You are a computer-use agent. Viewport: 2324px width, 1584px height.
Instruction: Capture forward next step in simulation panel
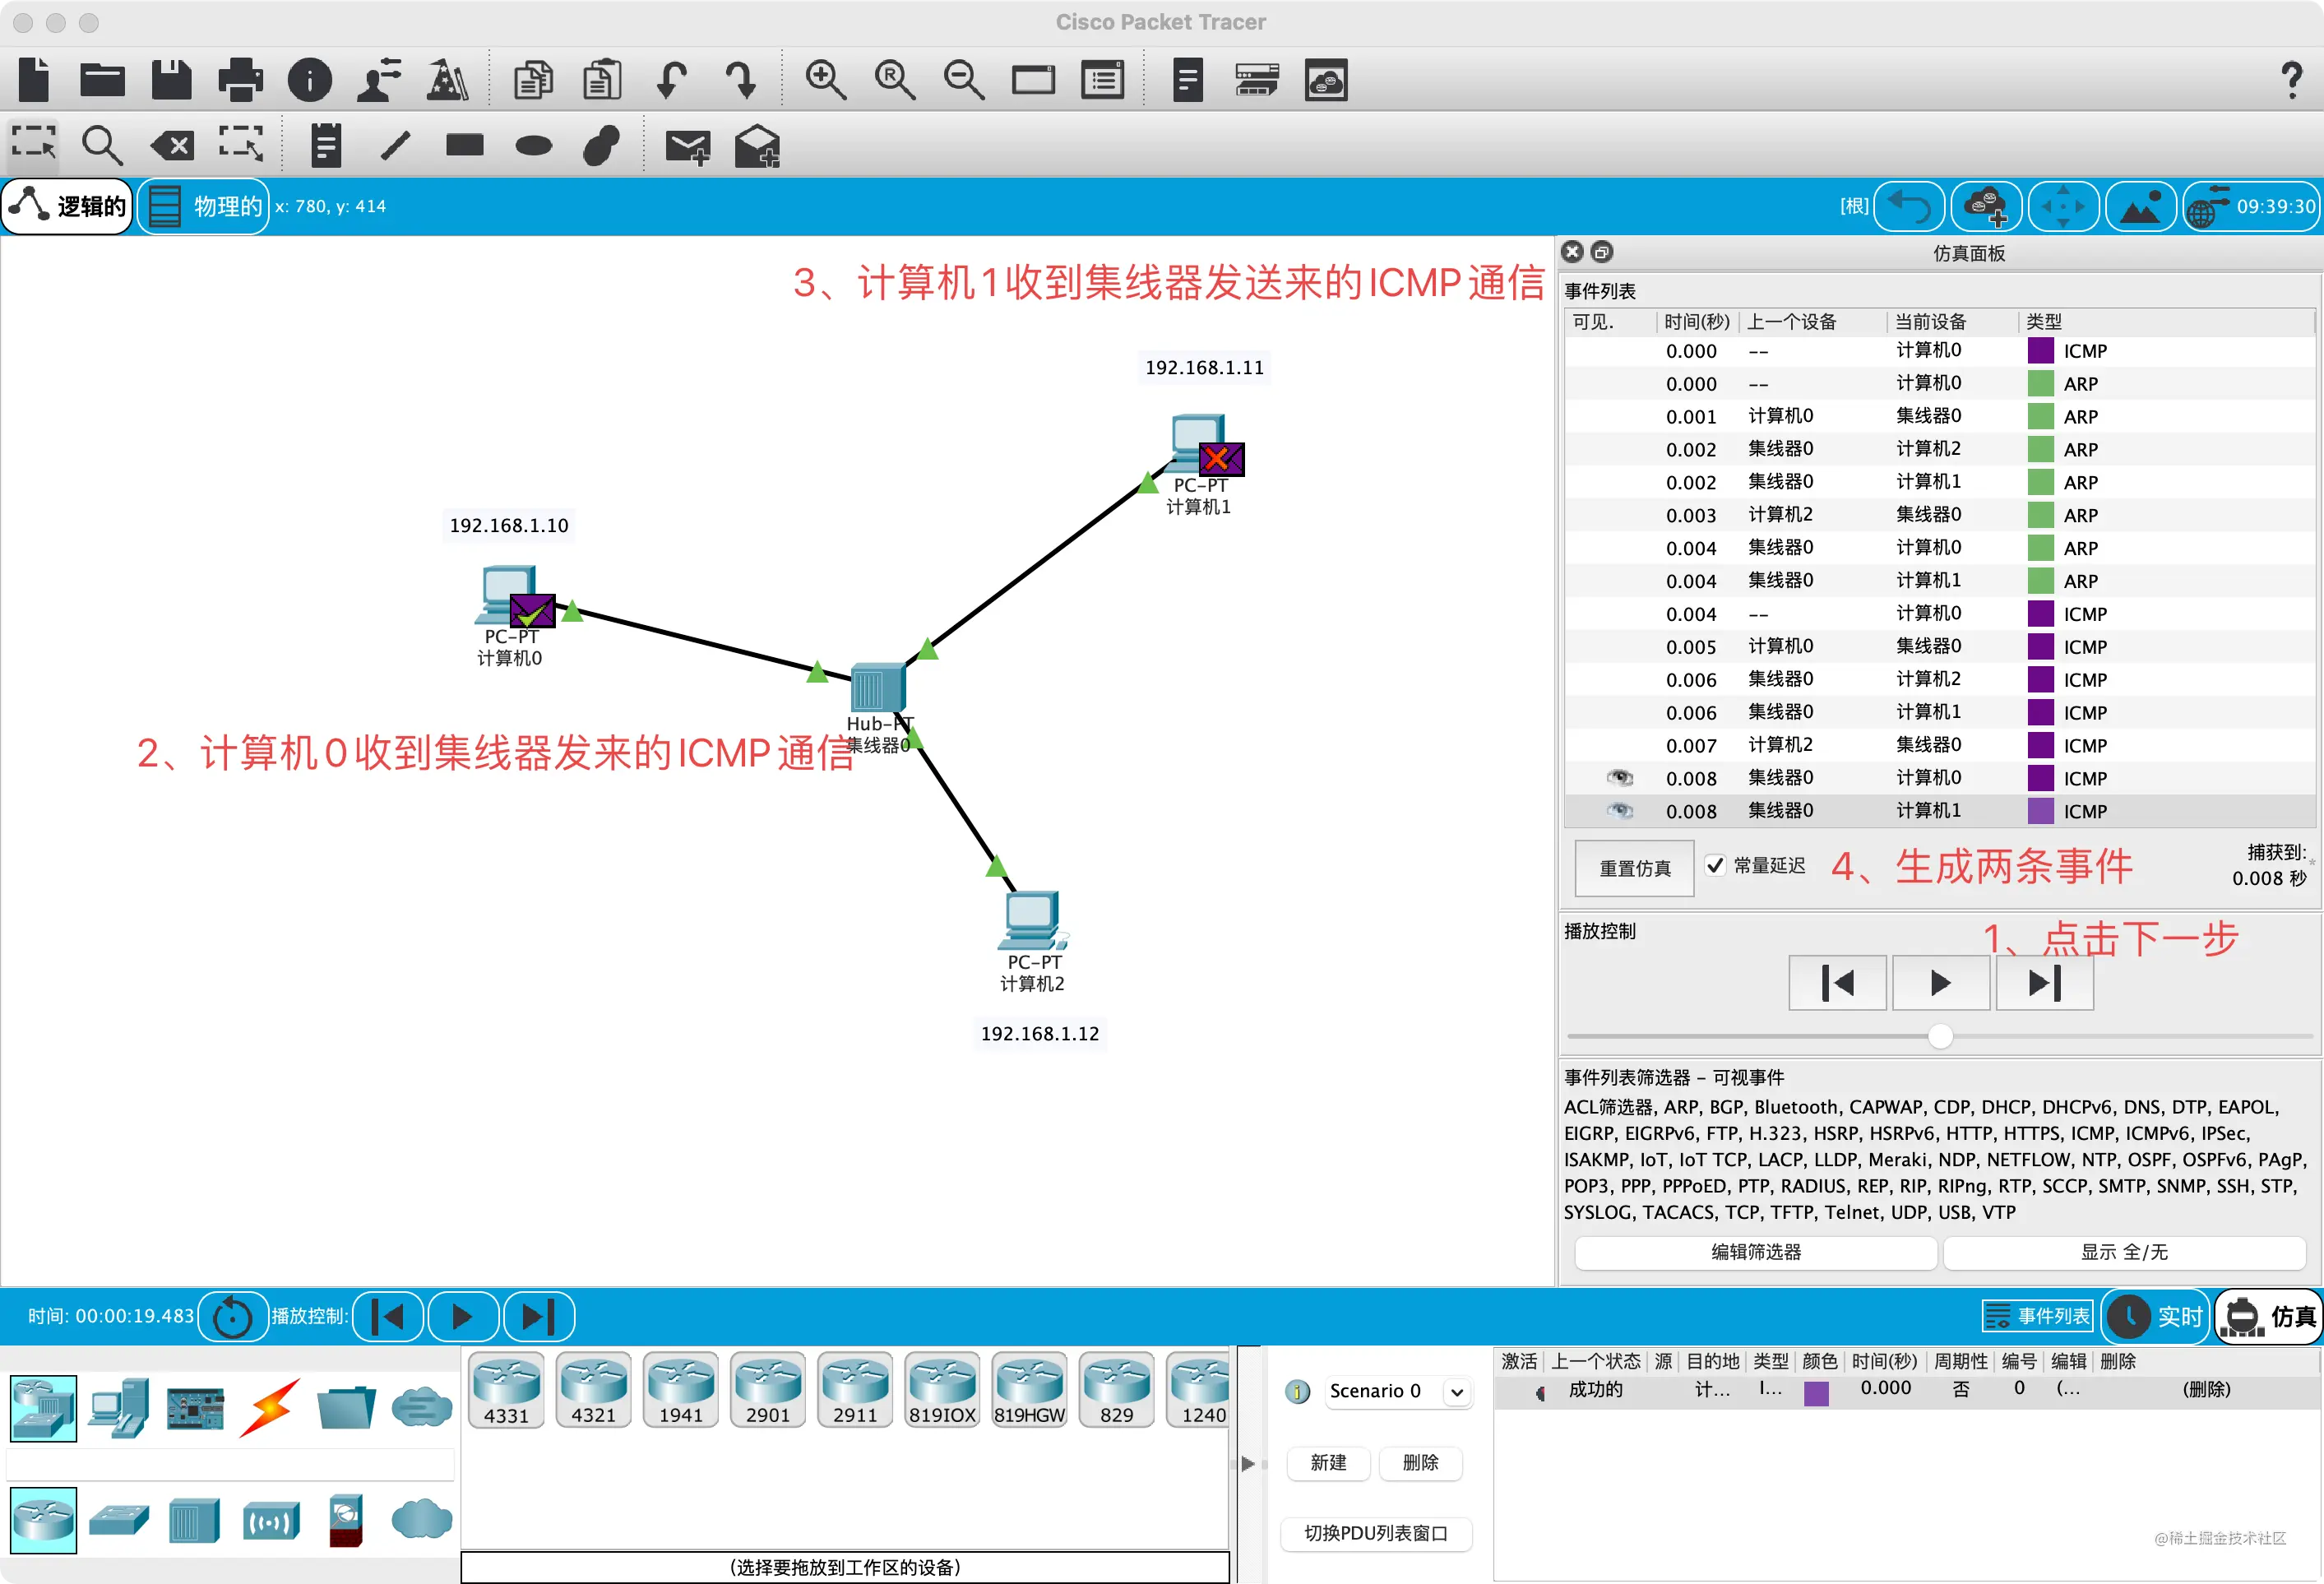tap(2044, 983)
